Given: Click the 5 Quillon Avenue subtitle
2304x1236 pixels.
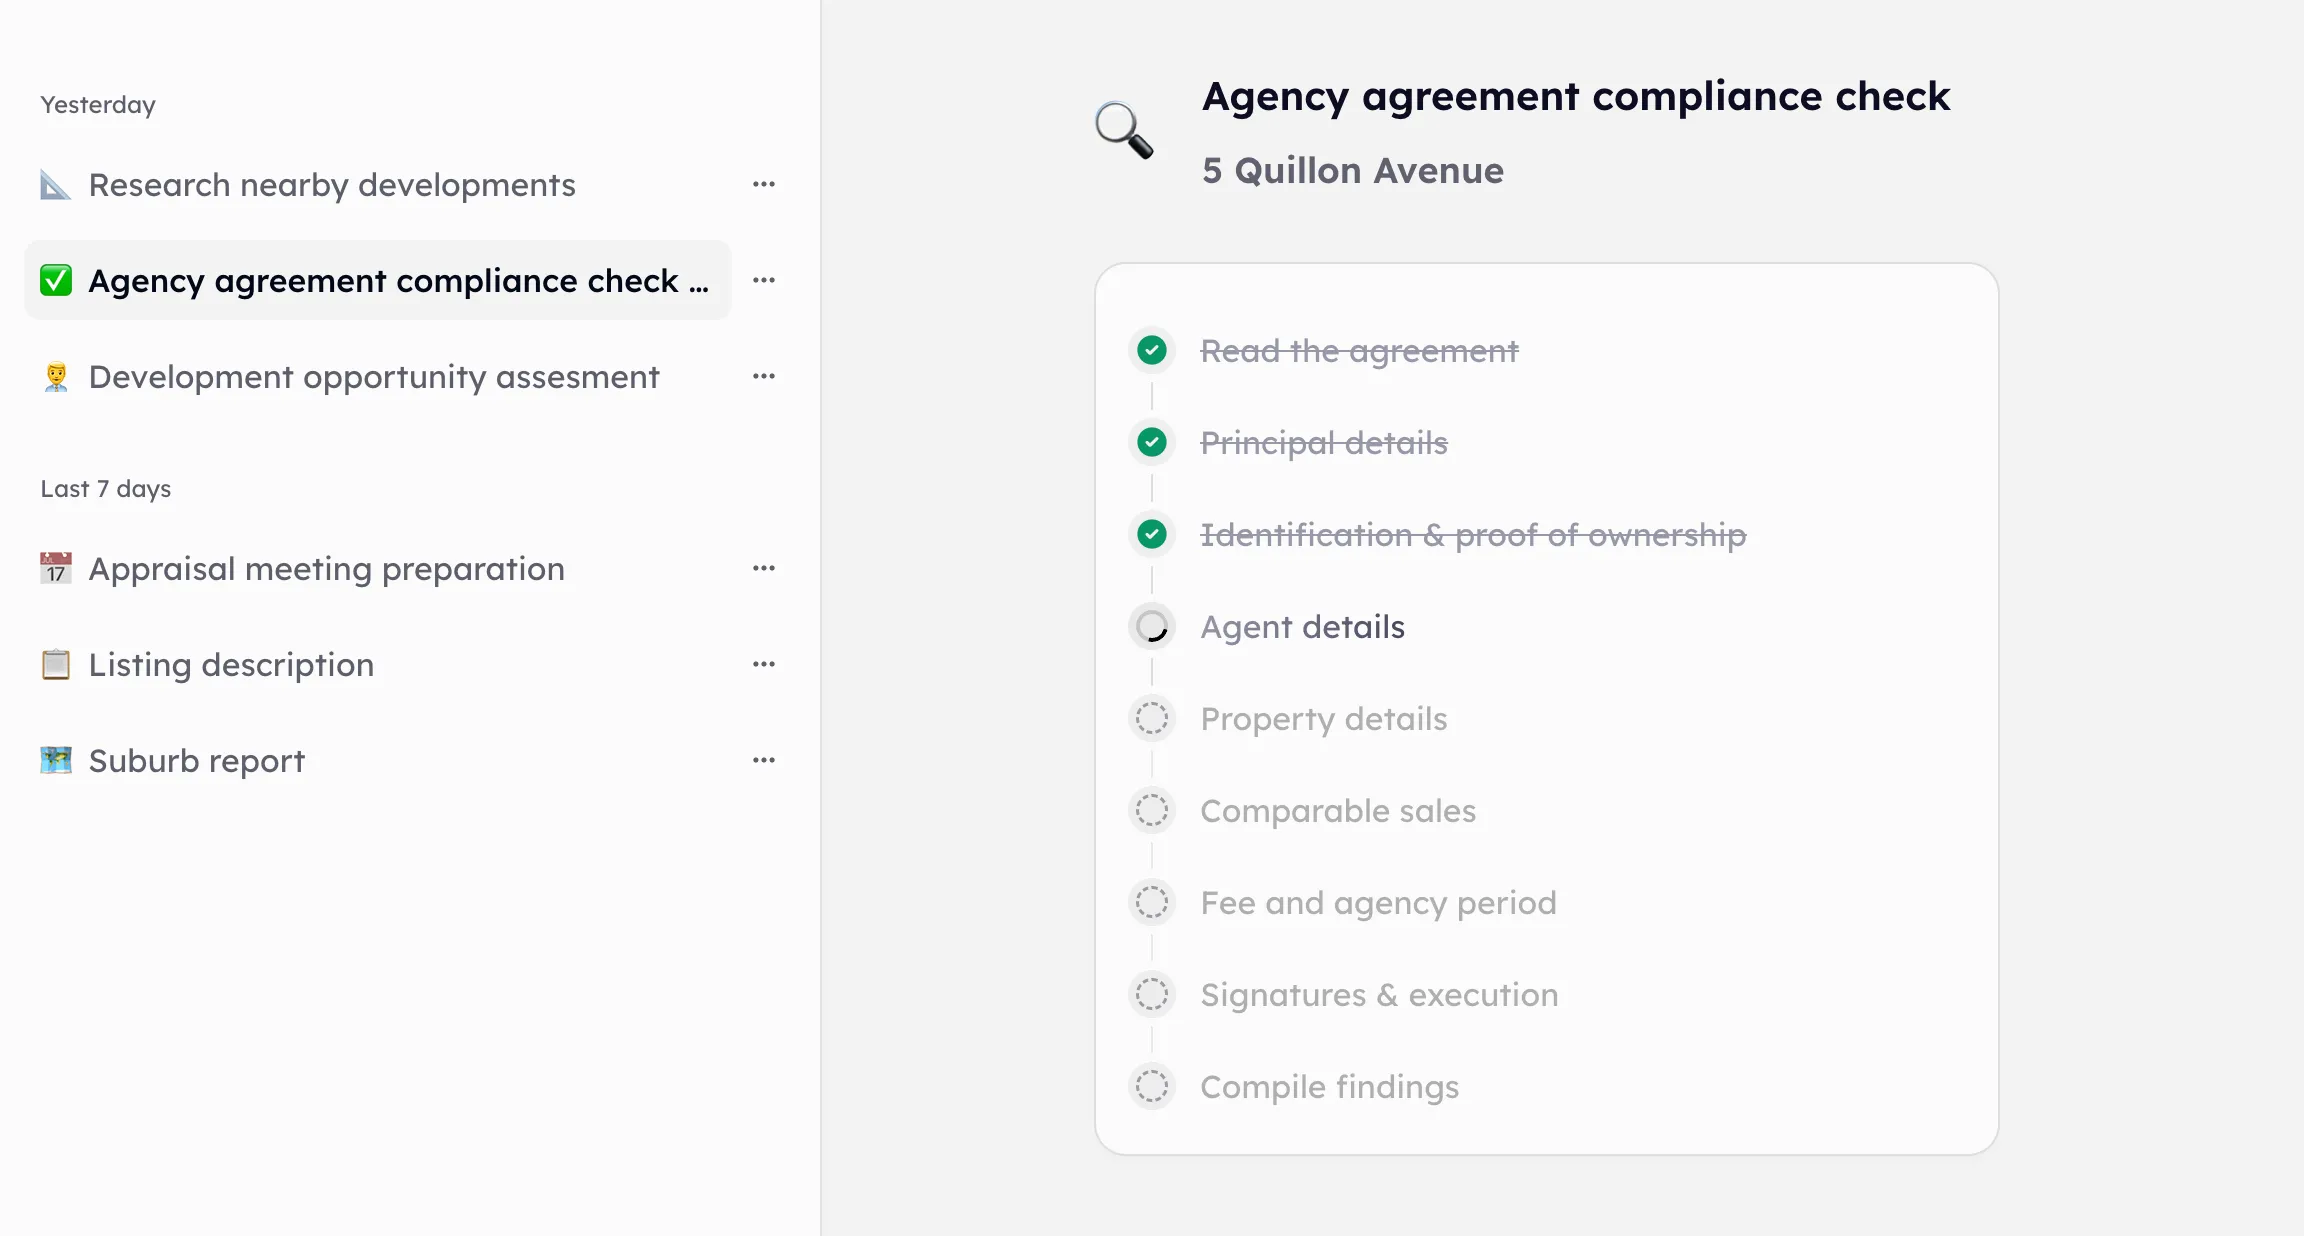Looking at the screenshot, I should click(x=1353, y=170).
